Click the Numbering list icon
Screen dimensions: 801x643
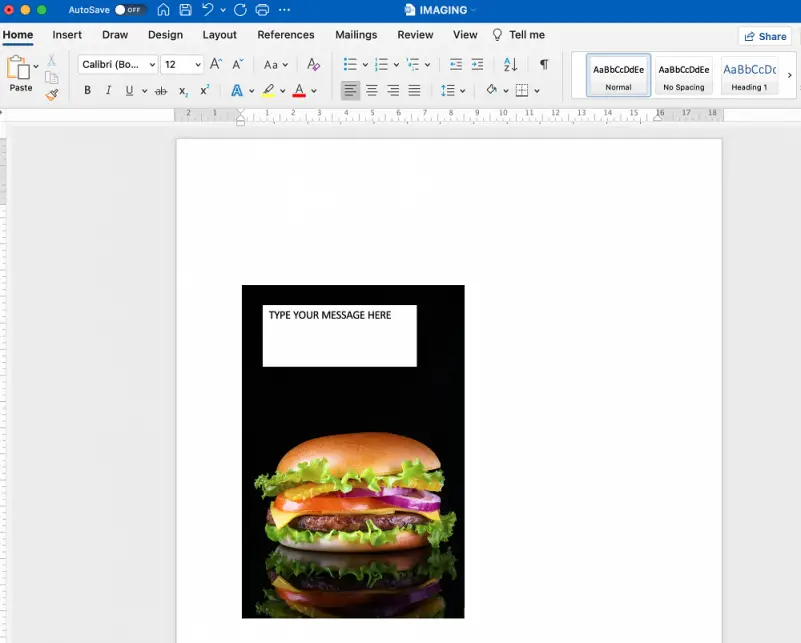pos(381,64)
